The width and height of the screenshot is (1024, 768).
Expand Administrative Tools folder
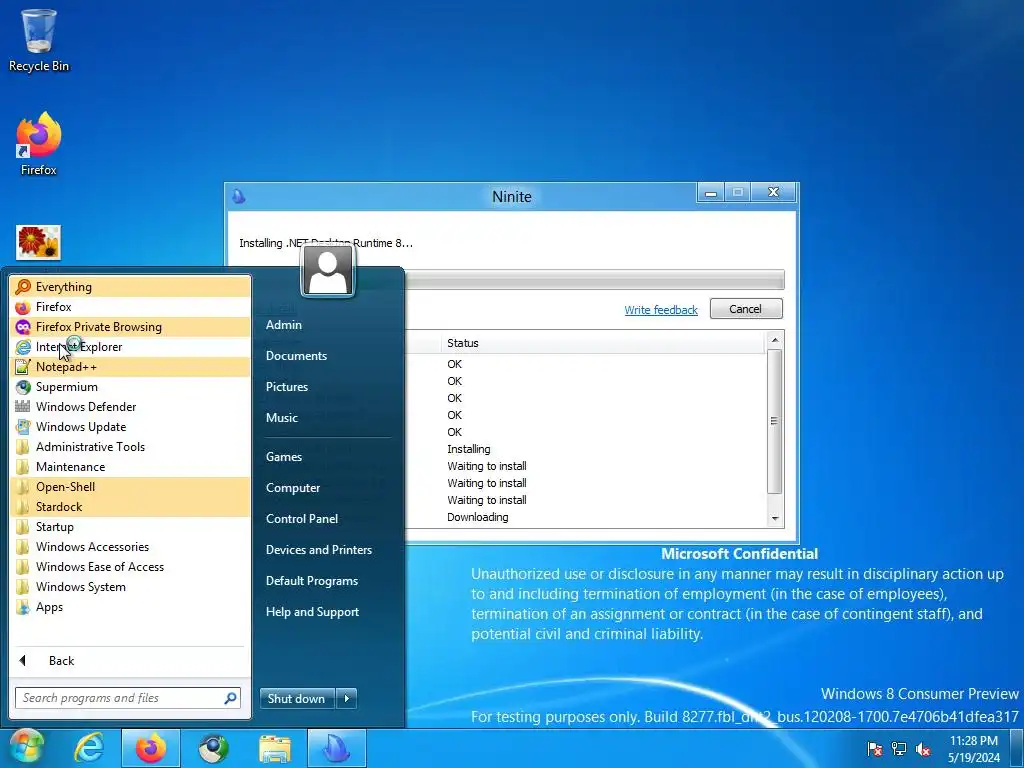point(131,447)
